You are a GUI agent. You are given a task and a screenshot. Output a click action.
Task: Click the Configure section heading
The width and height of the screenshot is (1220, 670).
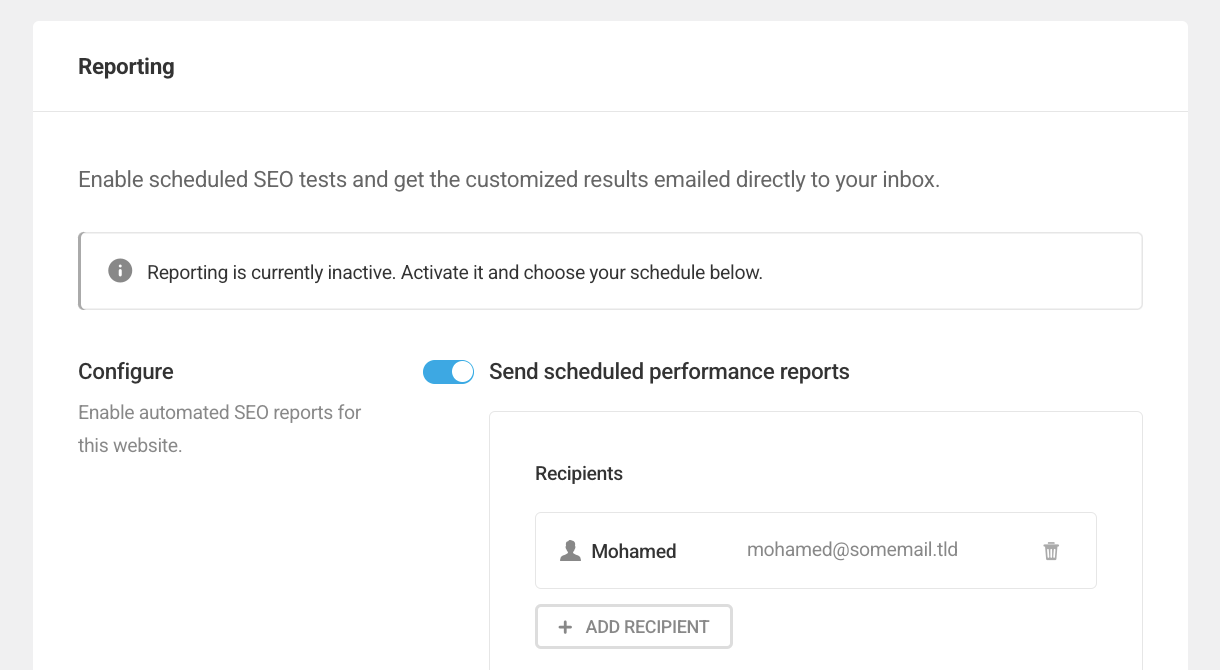pyautogui.click(x=125, y=371)
